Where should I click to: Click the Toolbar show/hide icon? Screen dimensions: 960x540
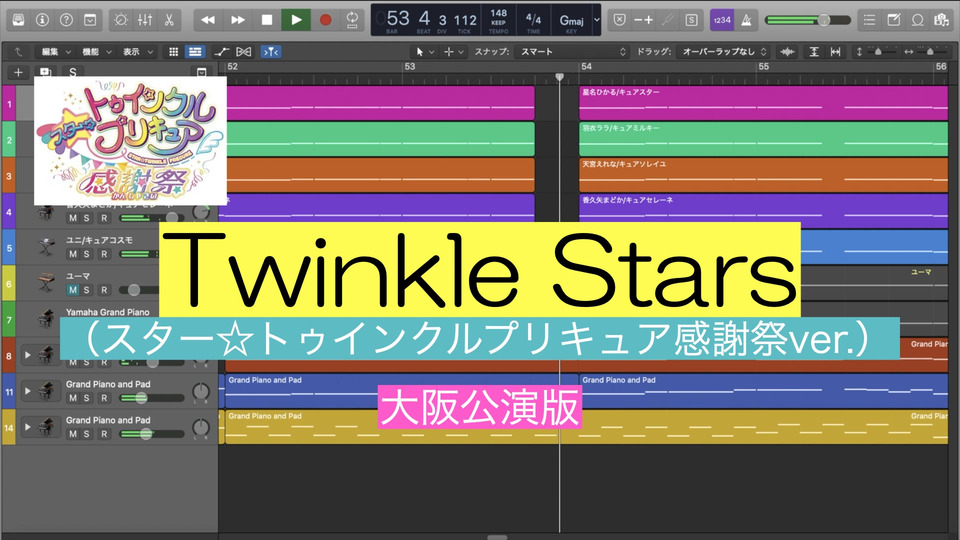(x=90, y=20)
